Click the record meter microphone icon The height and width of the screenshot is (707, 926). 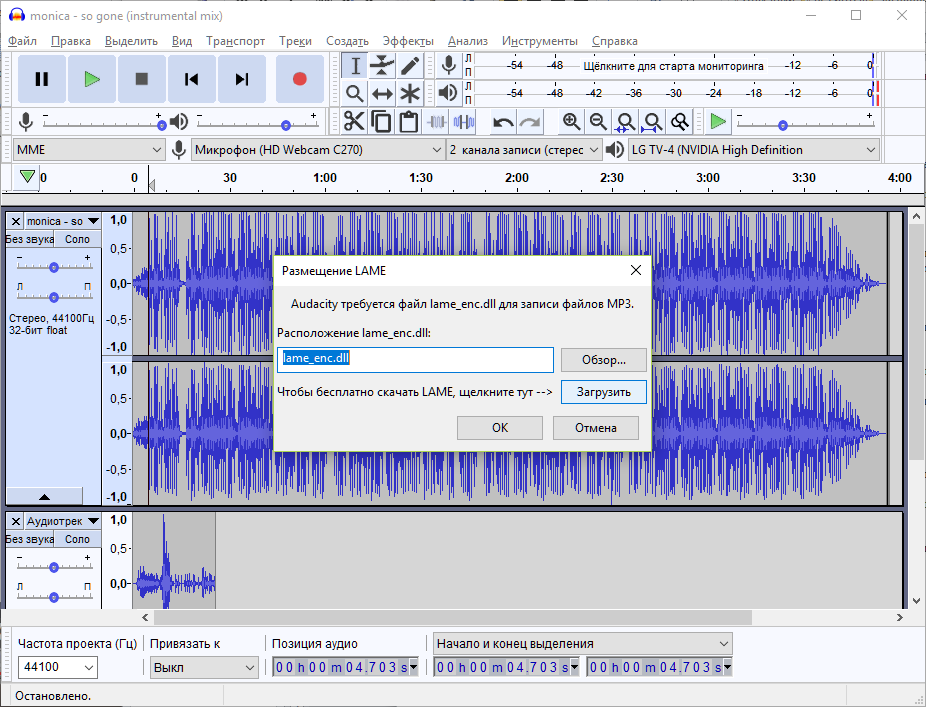(449, 66)
